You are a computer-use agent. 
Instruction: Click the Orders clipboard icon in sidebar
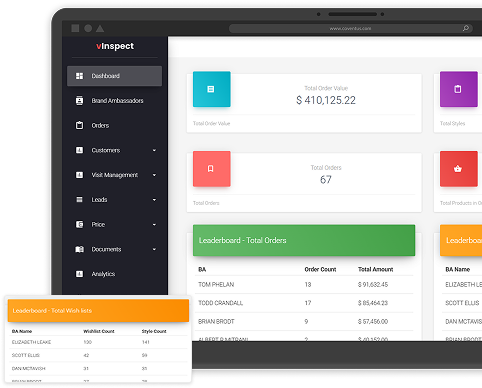[79, 125]
